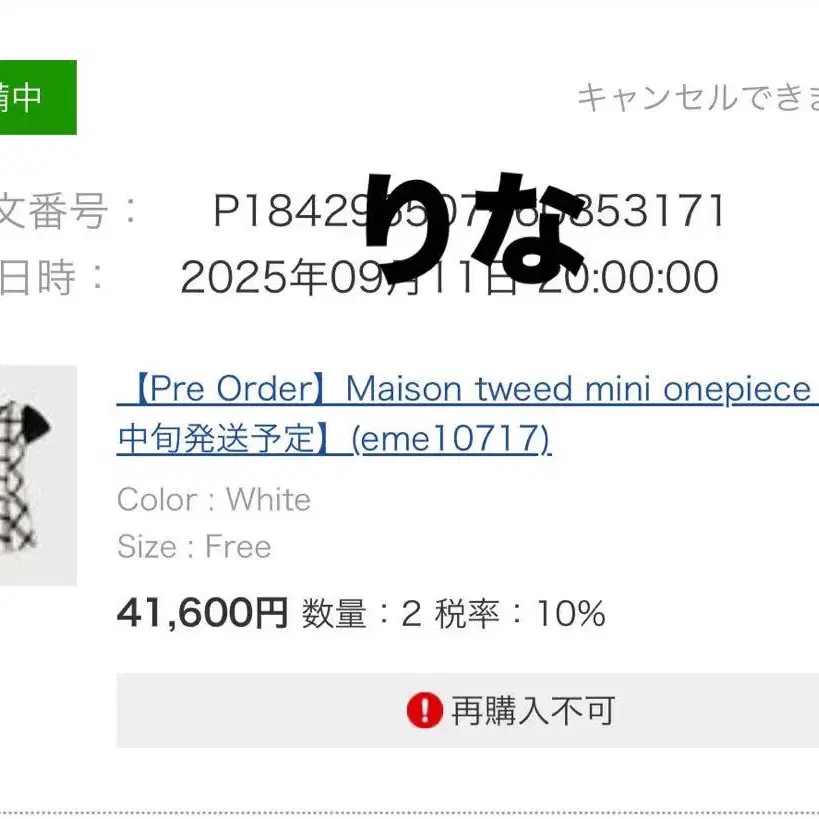Click the Color : White label
This screenshot has height=819, width=819.
[x=214, y=499]
